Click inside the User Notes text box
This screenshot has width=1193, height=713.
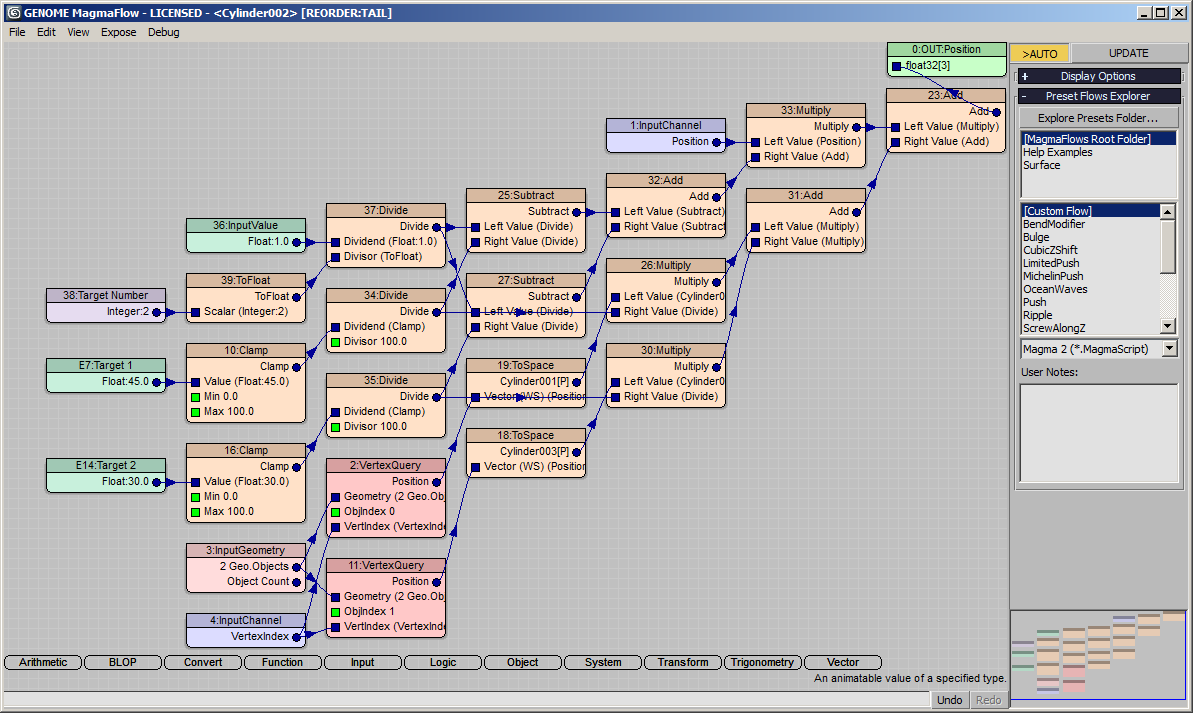(x=1098, y=433)
